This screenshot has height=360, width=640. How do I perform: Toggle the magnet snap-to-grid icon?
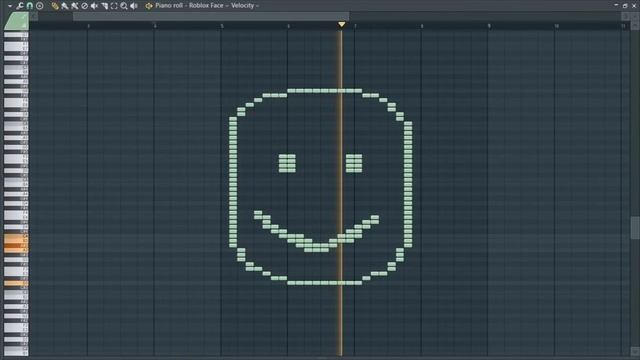click(x=29, y=6)
